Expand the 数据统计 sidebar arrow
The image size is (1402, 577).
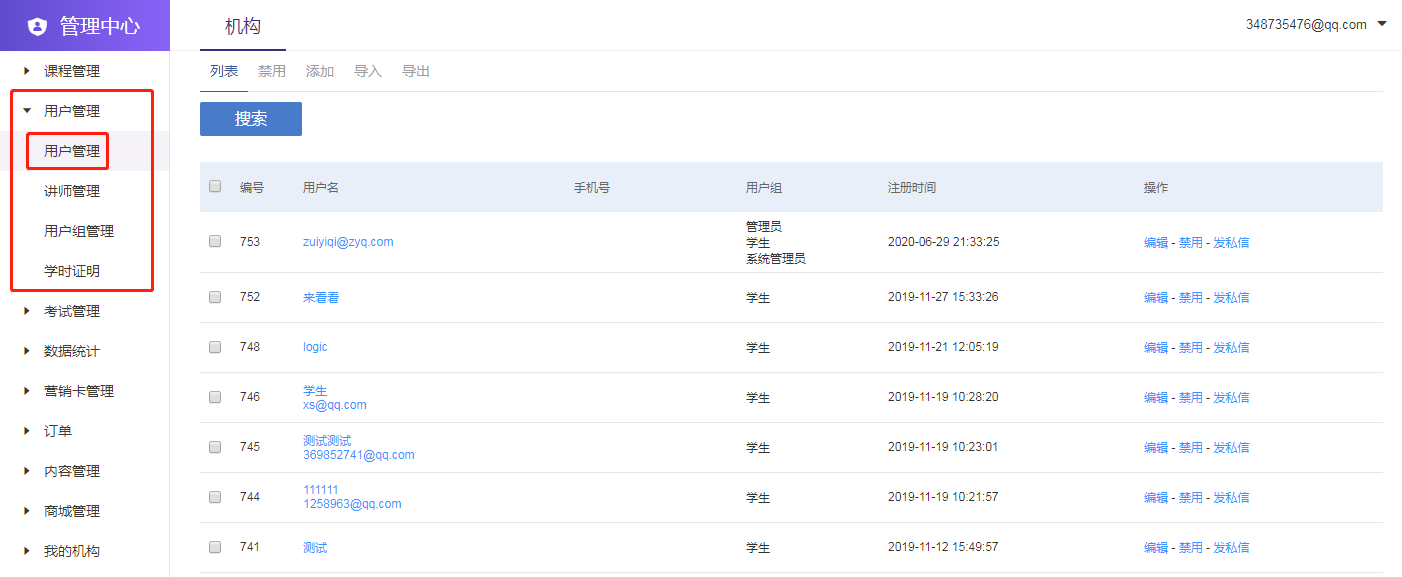point(27,351)
